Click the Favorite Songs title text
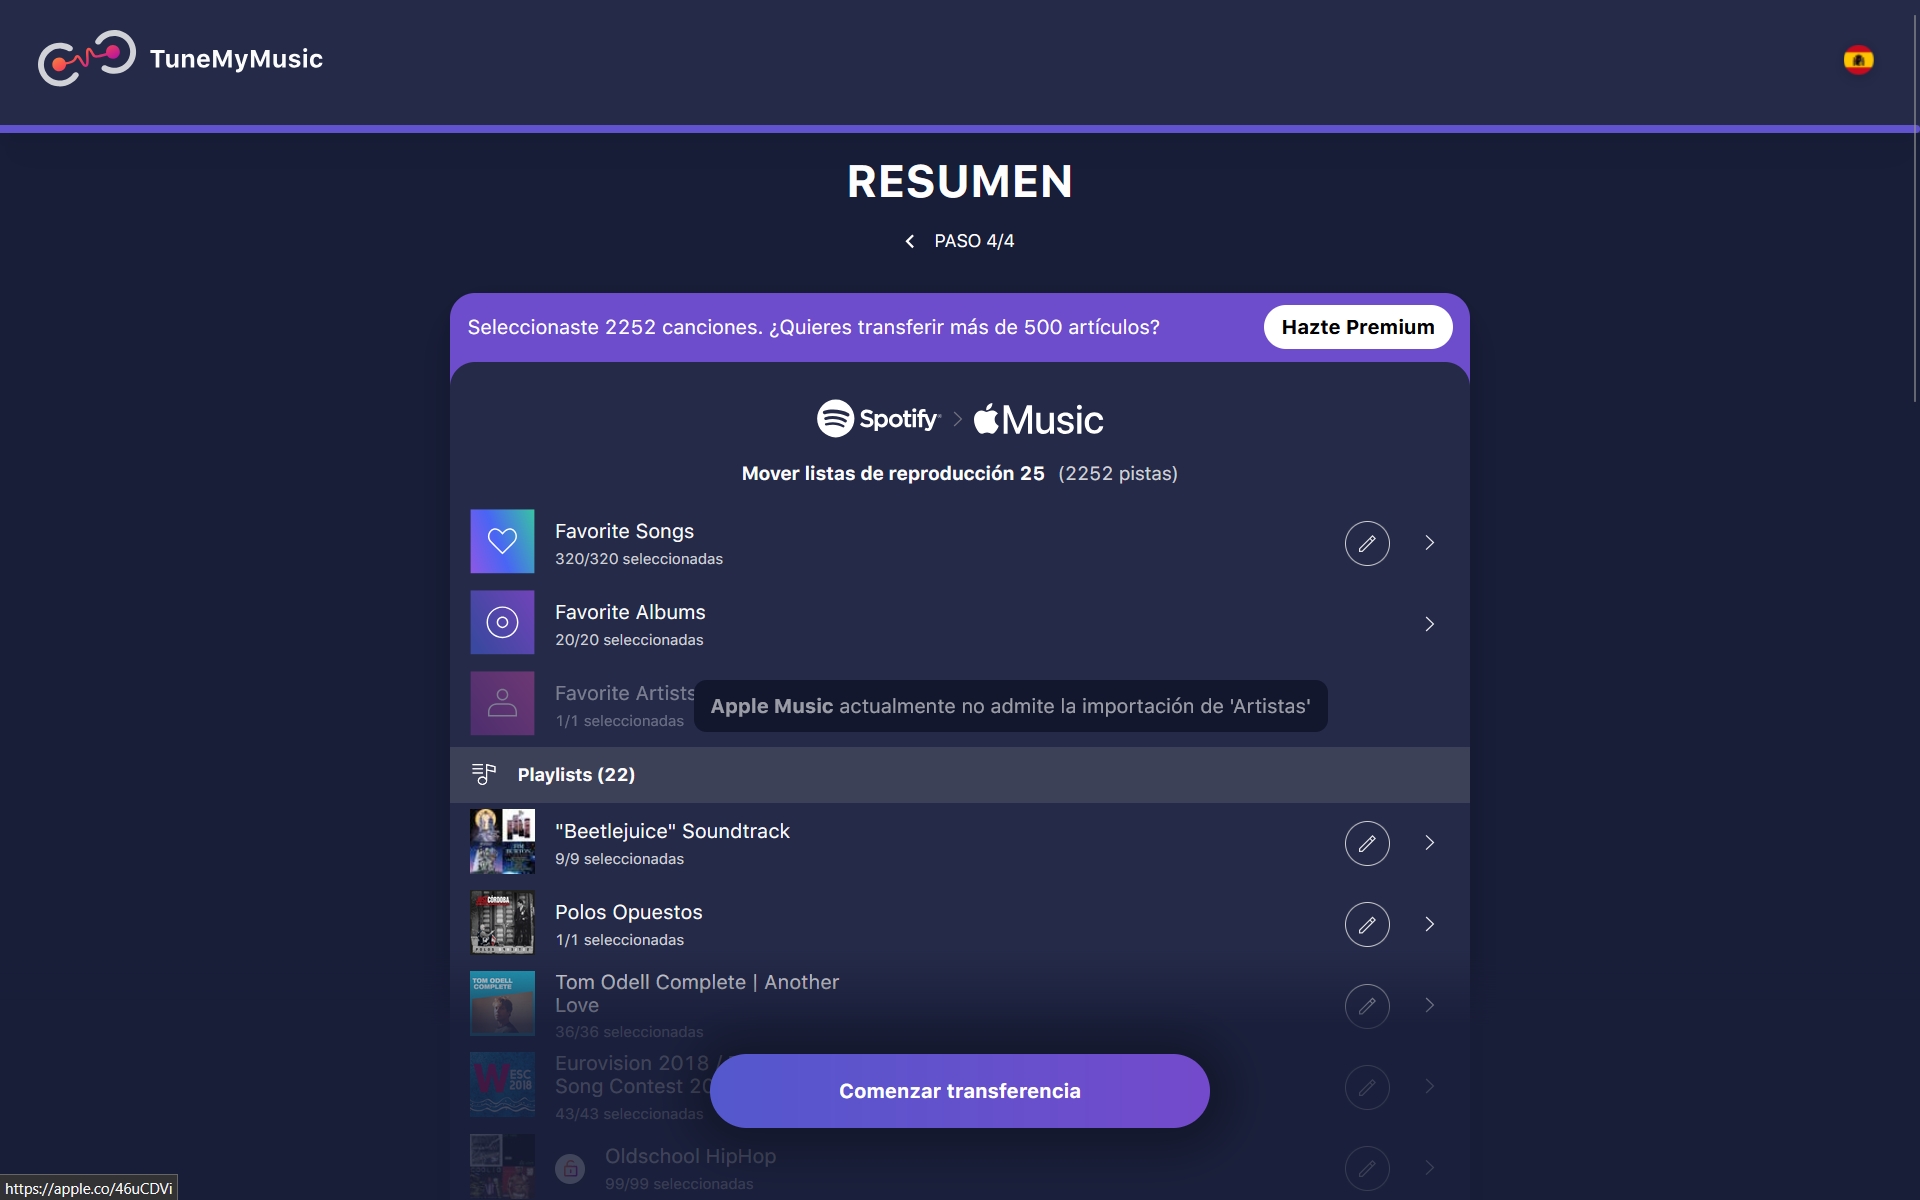1920x1200 pixels. [x=624, y=531]
